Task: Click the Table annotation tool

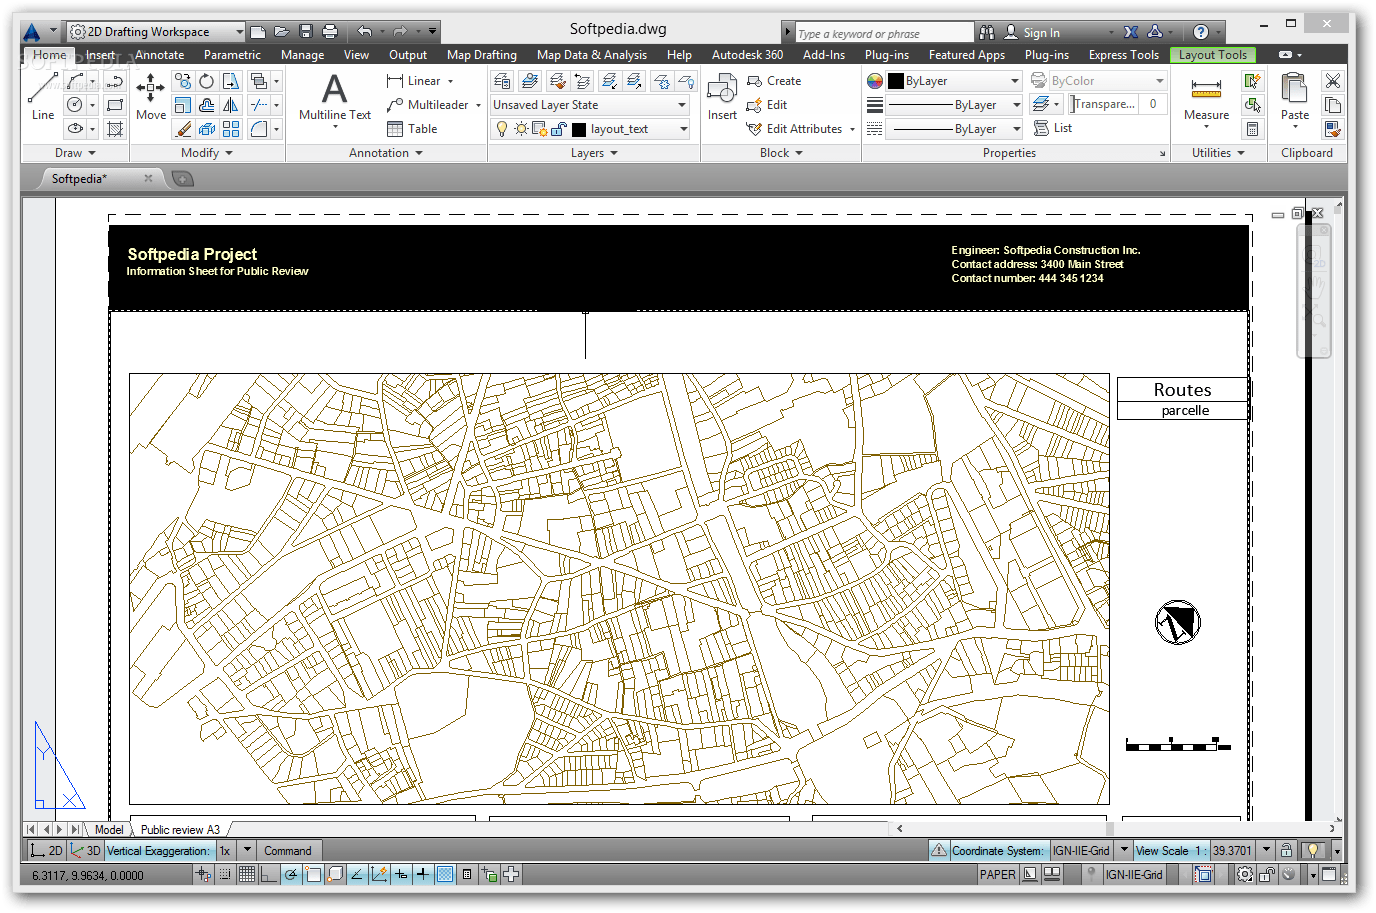Action: 412,129
